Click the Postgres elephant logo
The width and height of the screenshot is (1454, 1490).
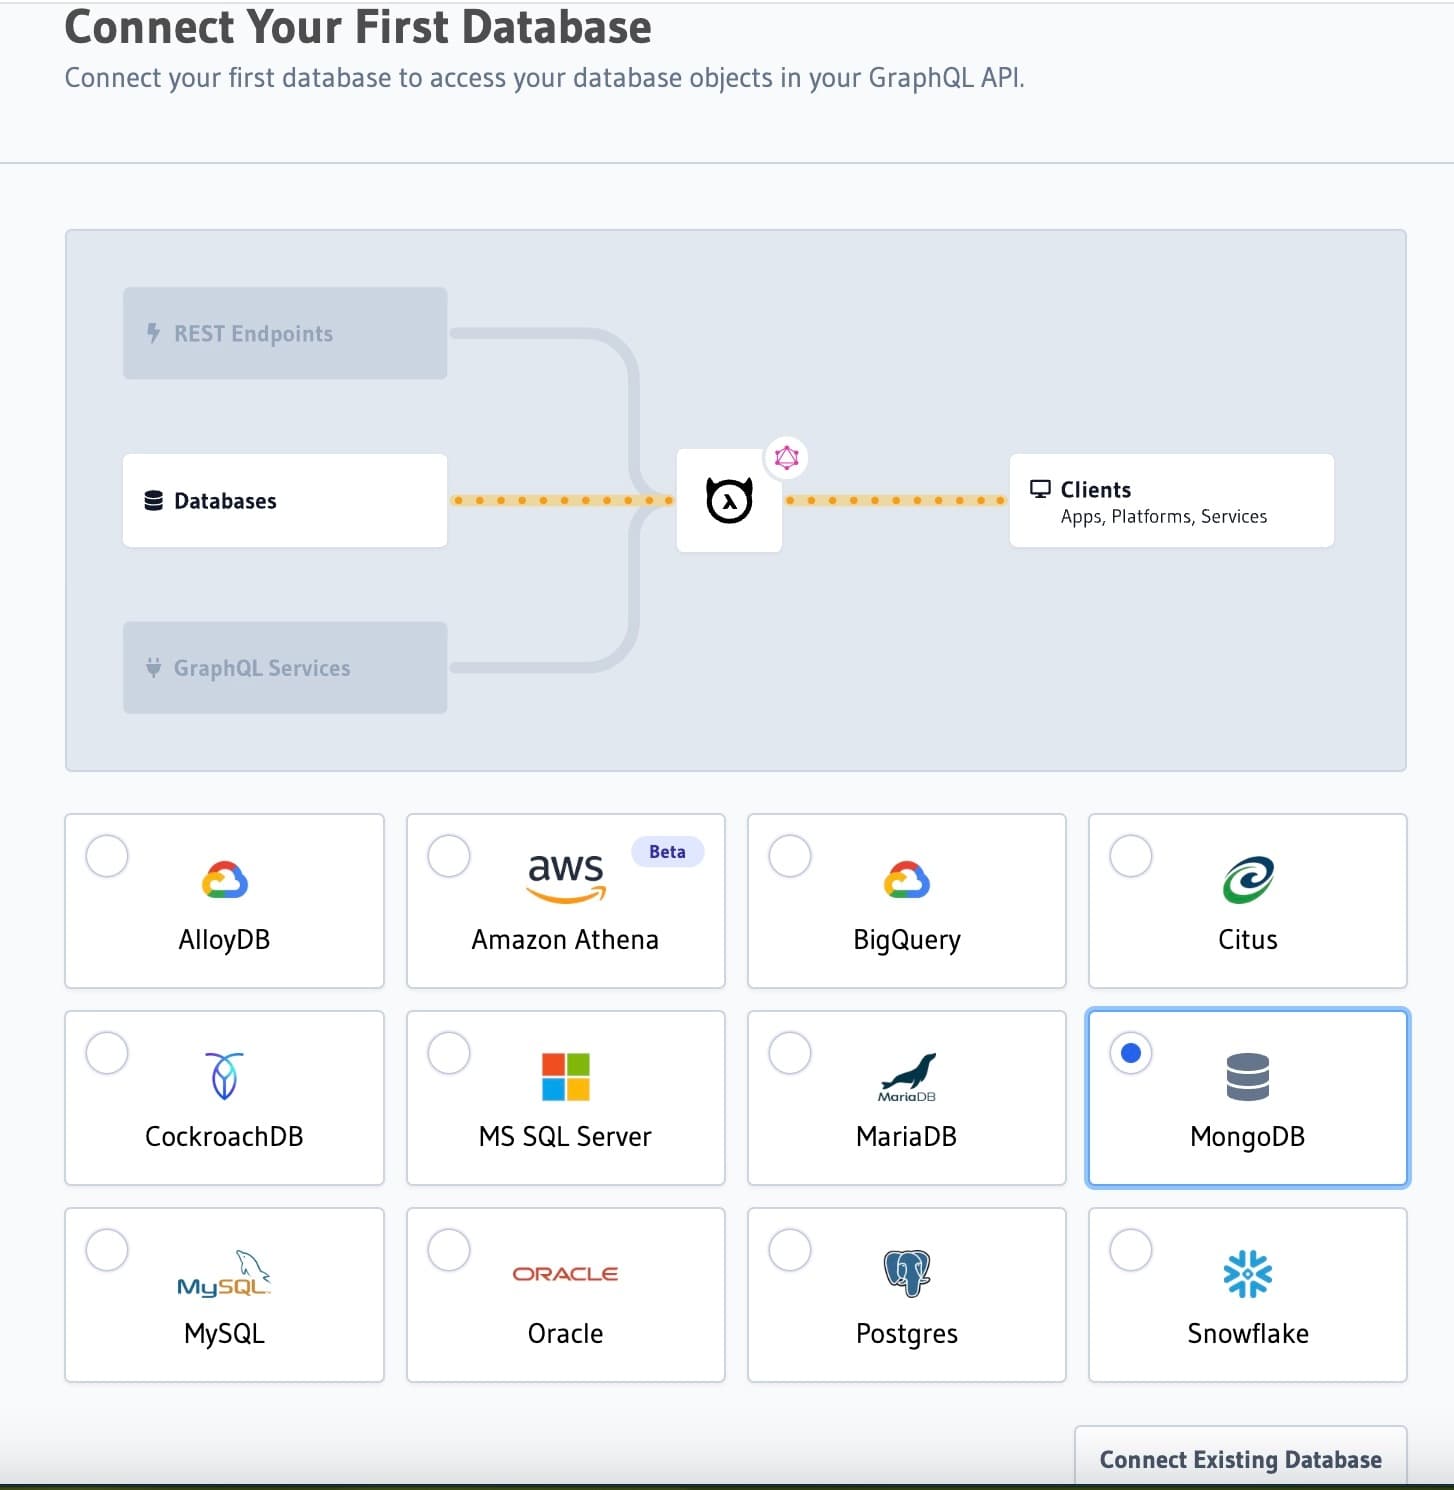tap(907, 1273)
